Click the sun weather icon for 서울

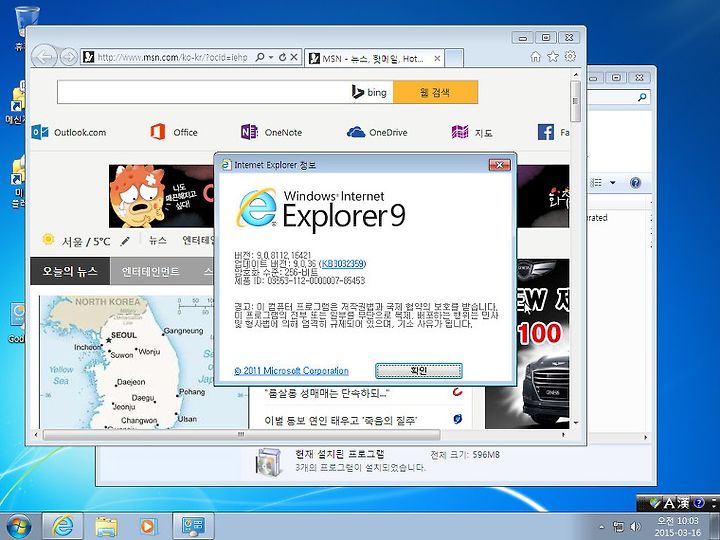pos(48,240)
